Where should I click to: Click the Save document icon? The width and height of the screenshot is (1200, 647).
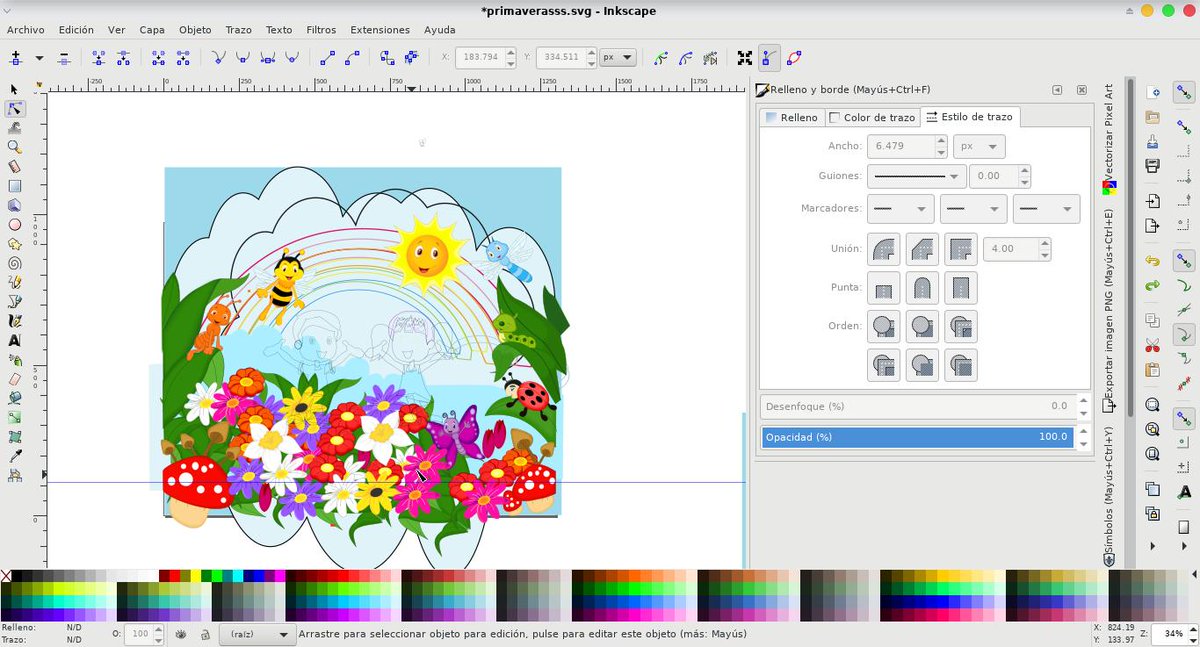(1152, 141)
